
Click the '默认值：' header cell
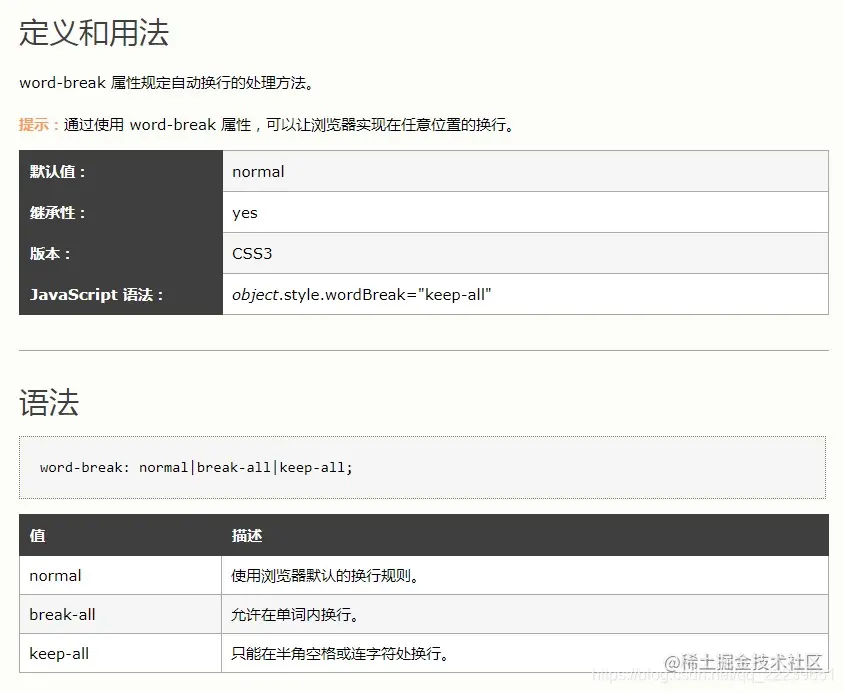coord(121,172)
